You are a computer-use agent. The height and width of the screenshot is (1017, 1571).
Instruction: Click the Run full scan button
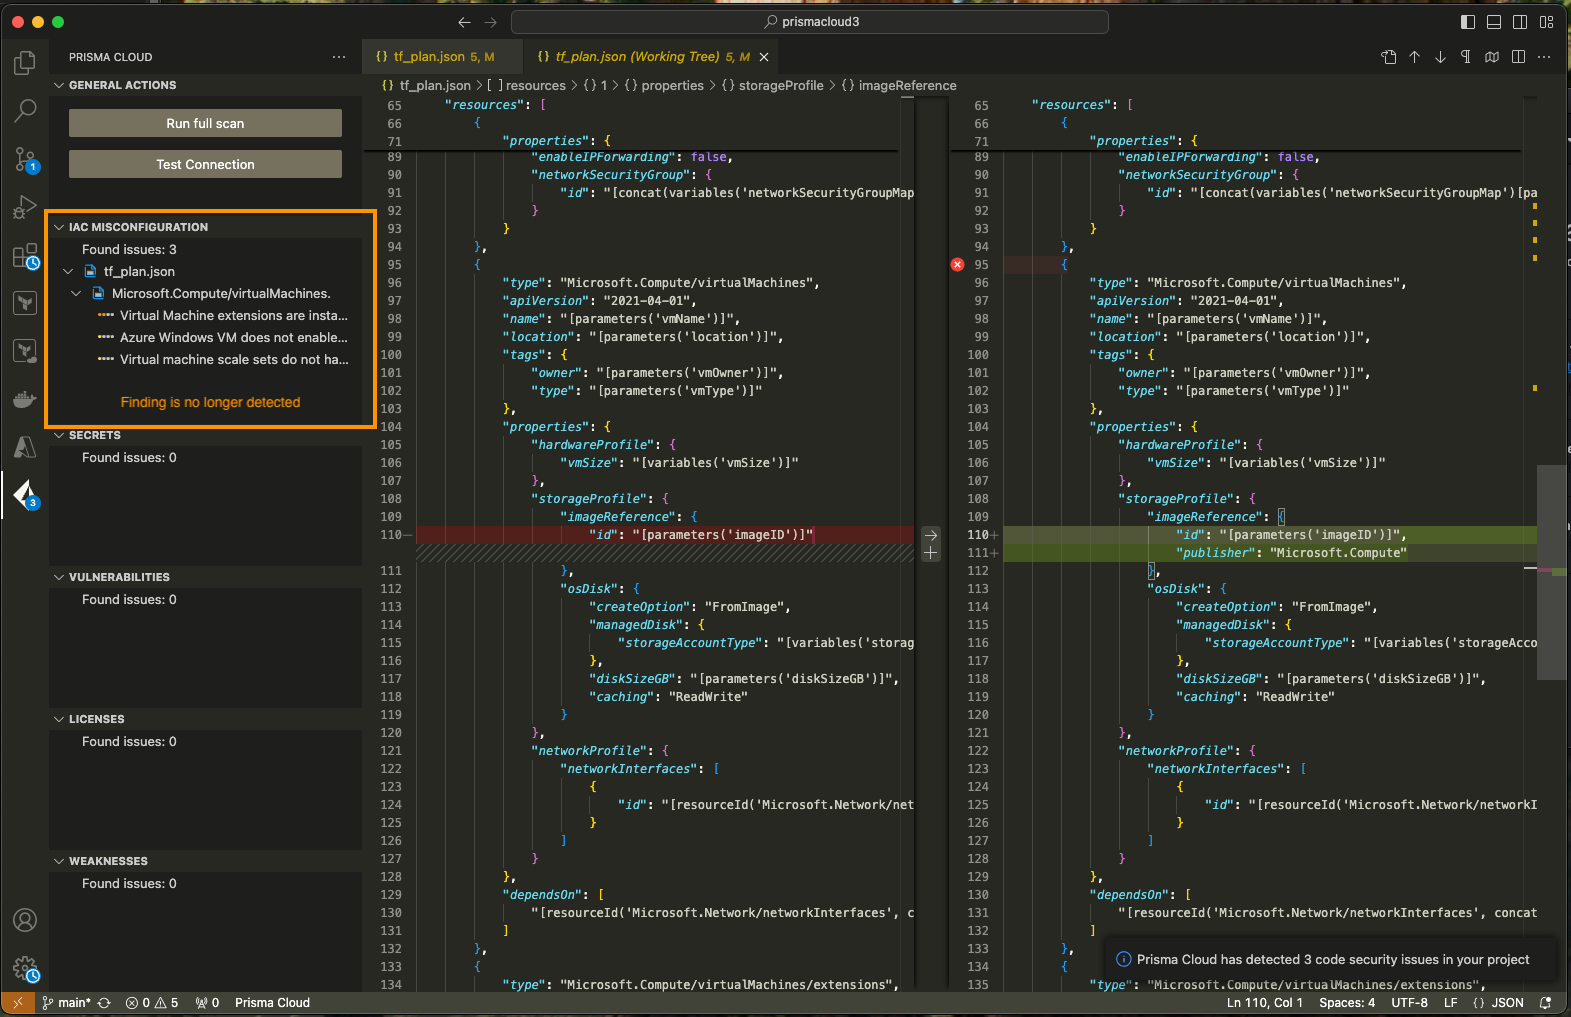[205, 123]
